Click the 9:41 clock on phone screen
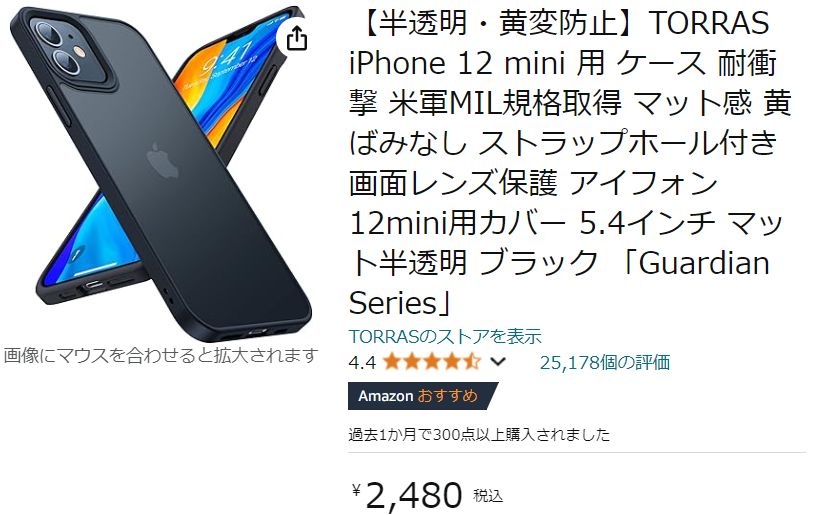 click(x=227, y=58)
